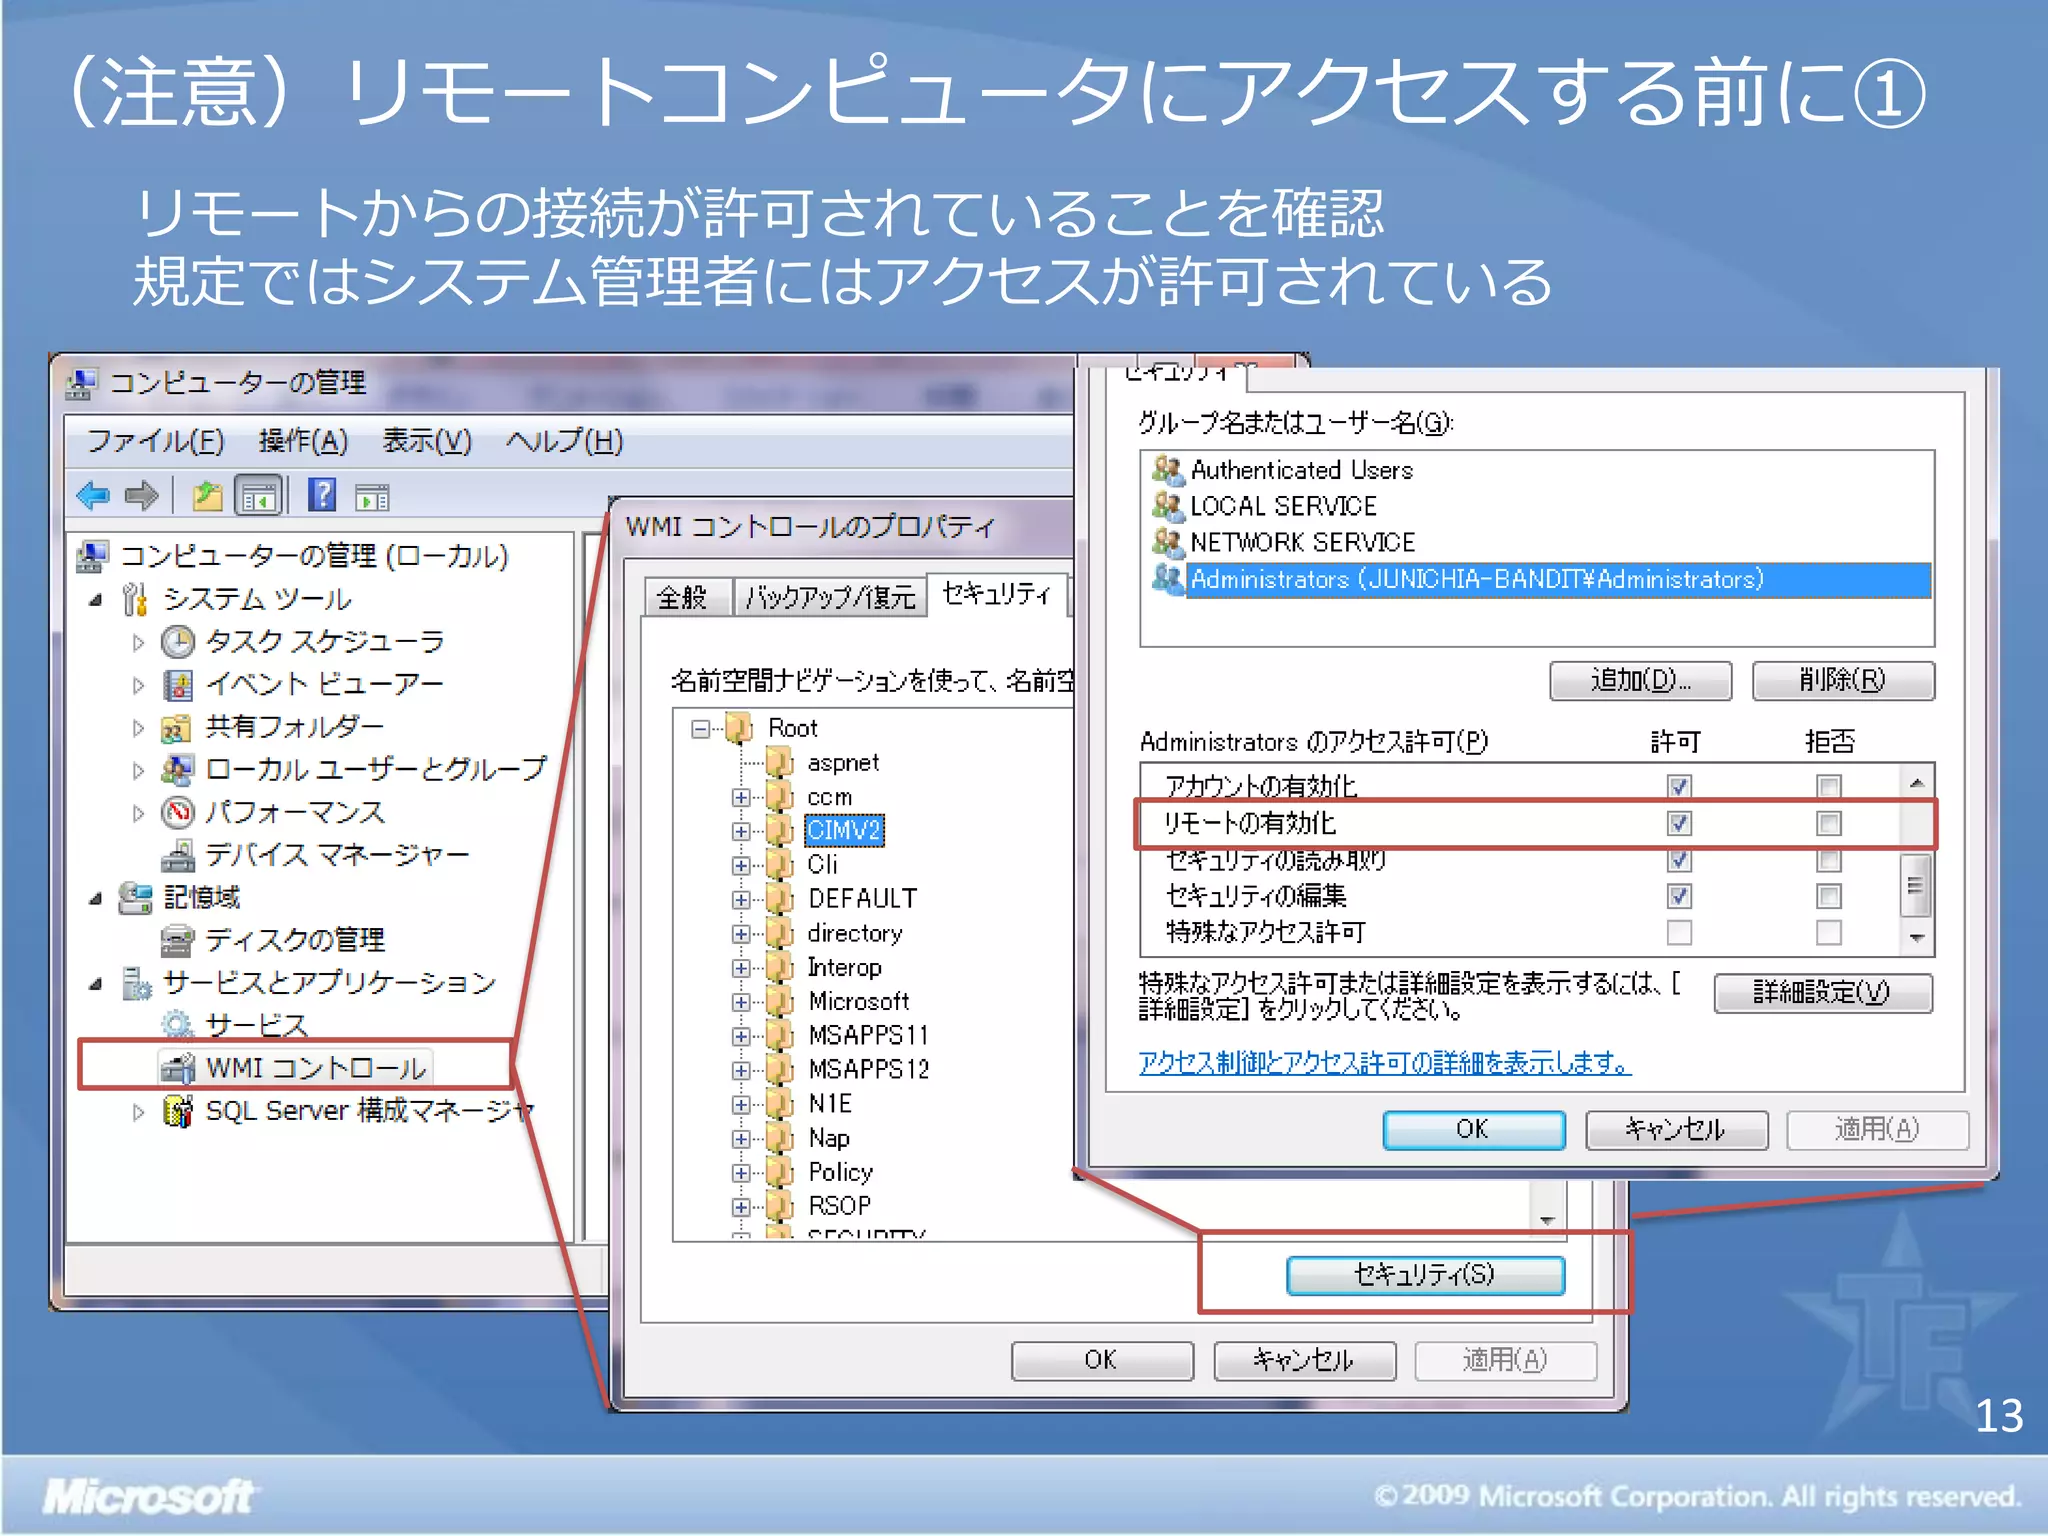Toggle Deny for セキュリティの編集
2048x1536 pixels.
click(1829, 896)
